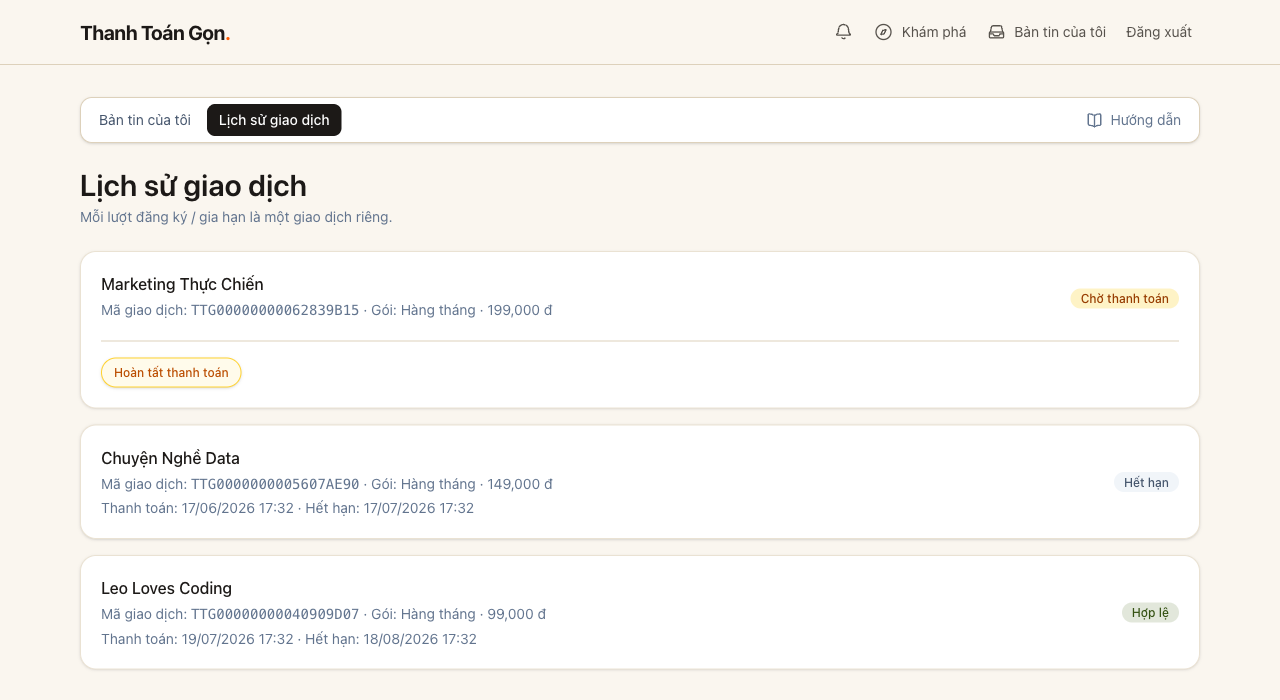Click the Lịch sử giao dịch page heading
Image resolution: width=1280 pixels, height=700 pixels.
193,186
